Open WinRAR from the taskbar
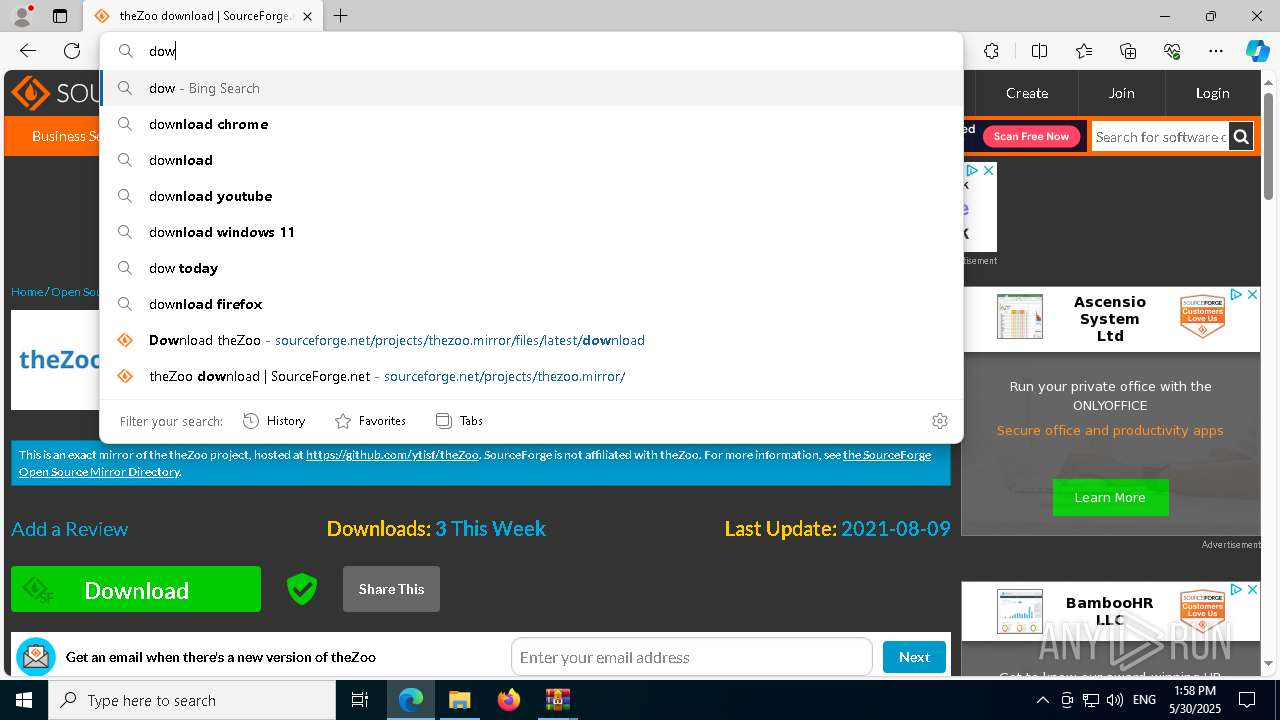1280x720 pixels. point(557,700)
